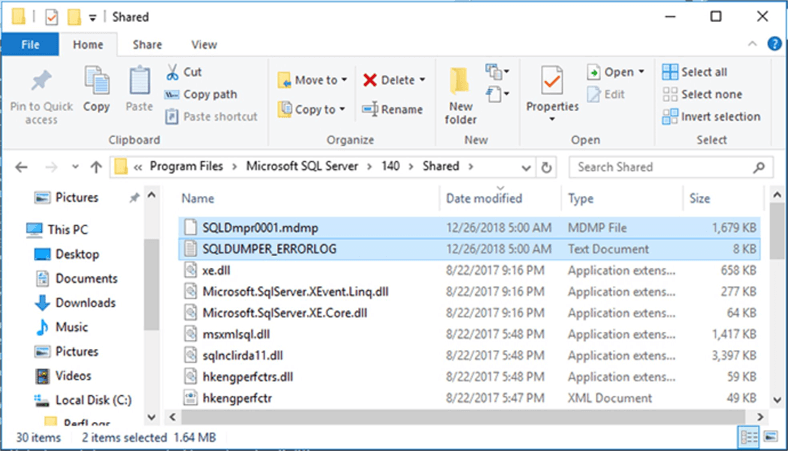Choose Select all
This screenshot has width=788, height=451.
coord(695,72)
